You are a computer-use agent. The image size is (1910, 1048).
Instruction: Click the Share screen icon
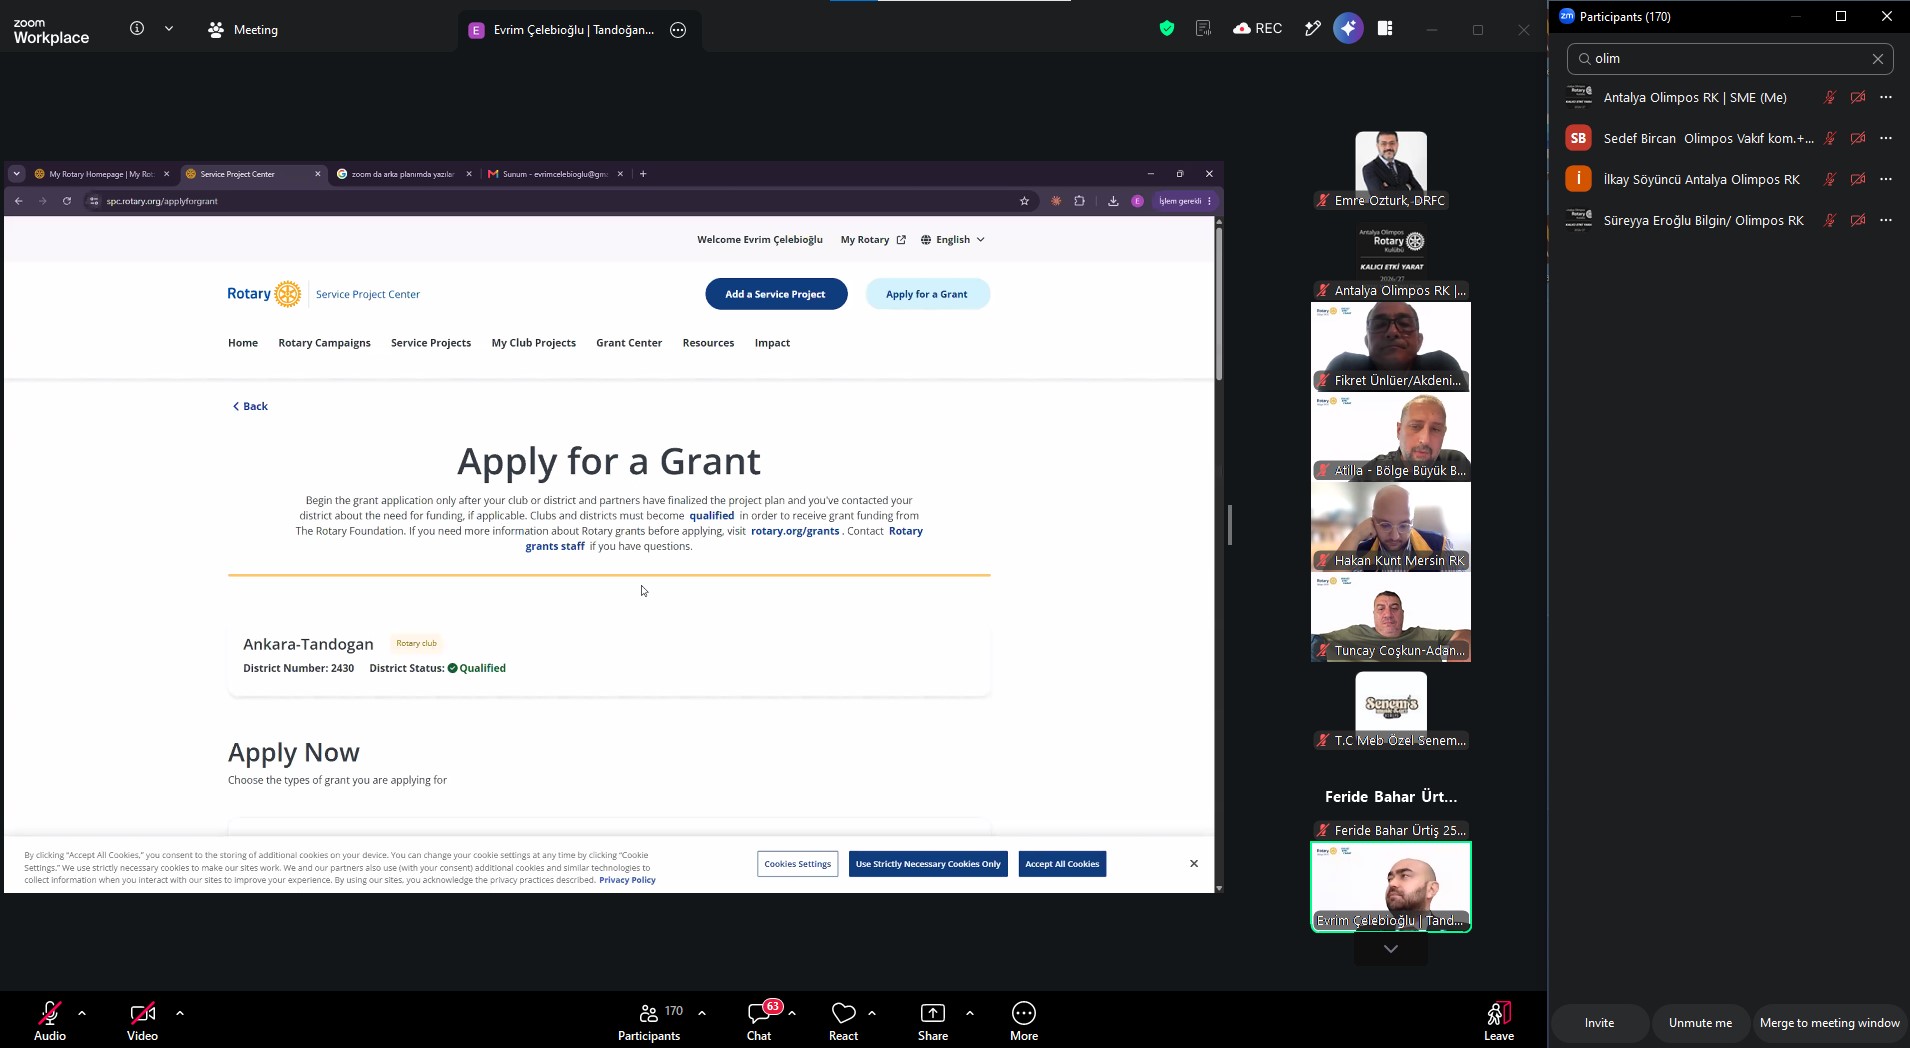pyautogui.click(x=933, y=1021)
